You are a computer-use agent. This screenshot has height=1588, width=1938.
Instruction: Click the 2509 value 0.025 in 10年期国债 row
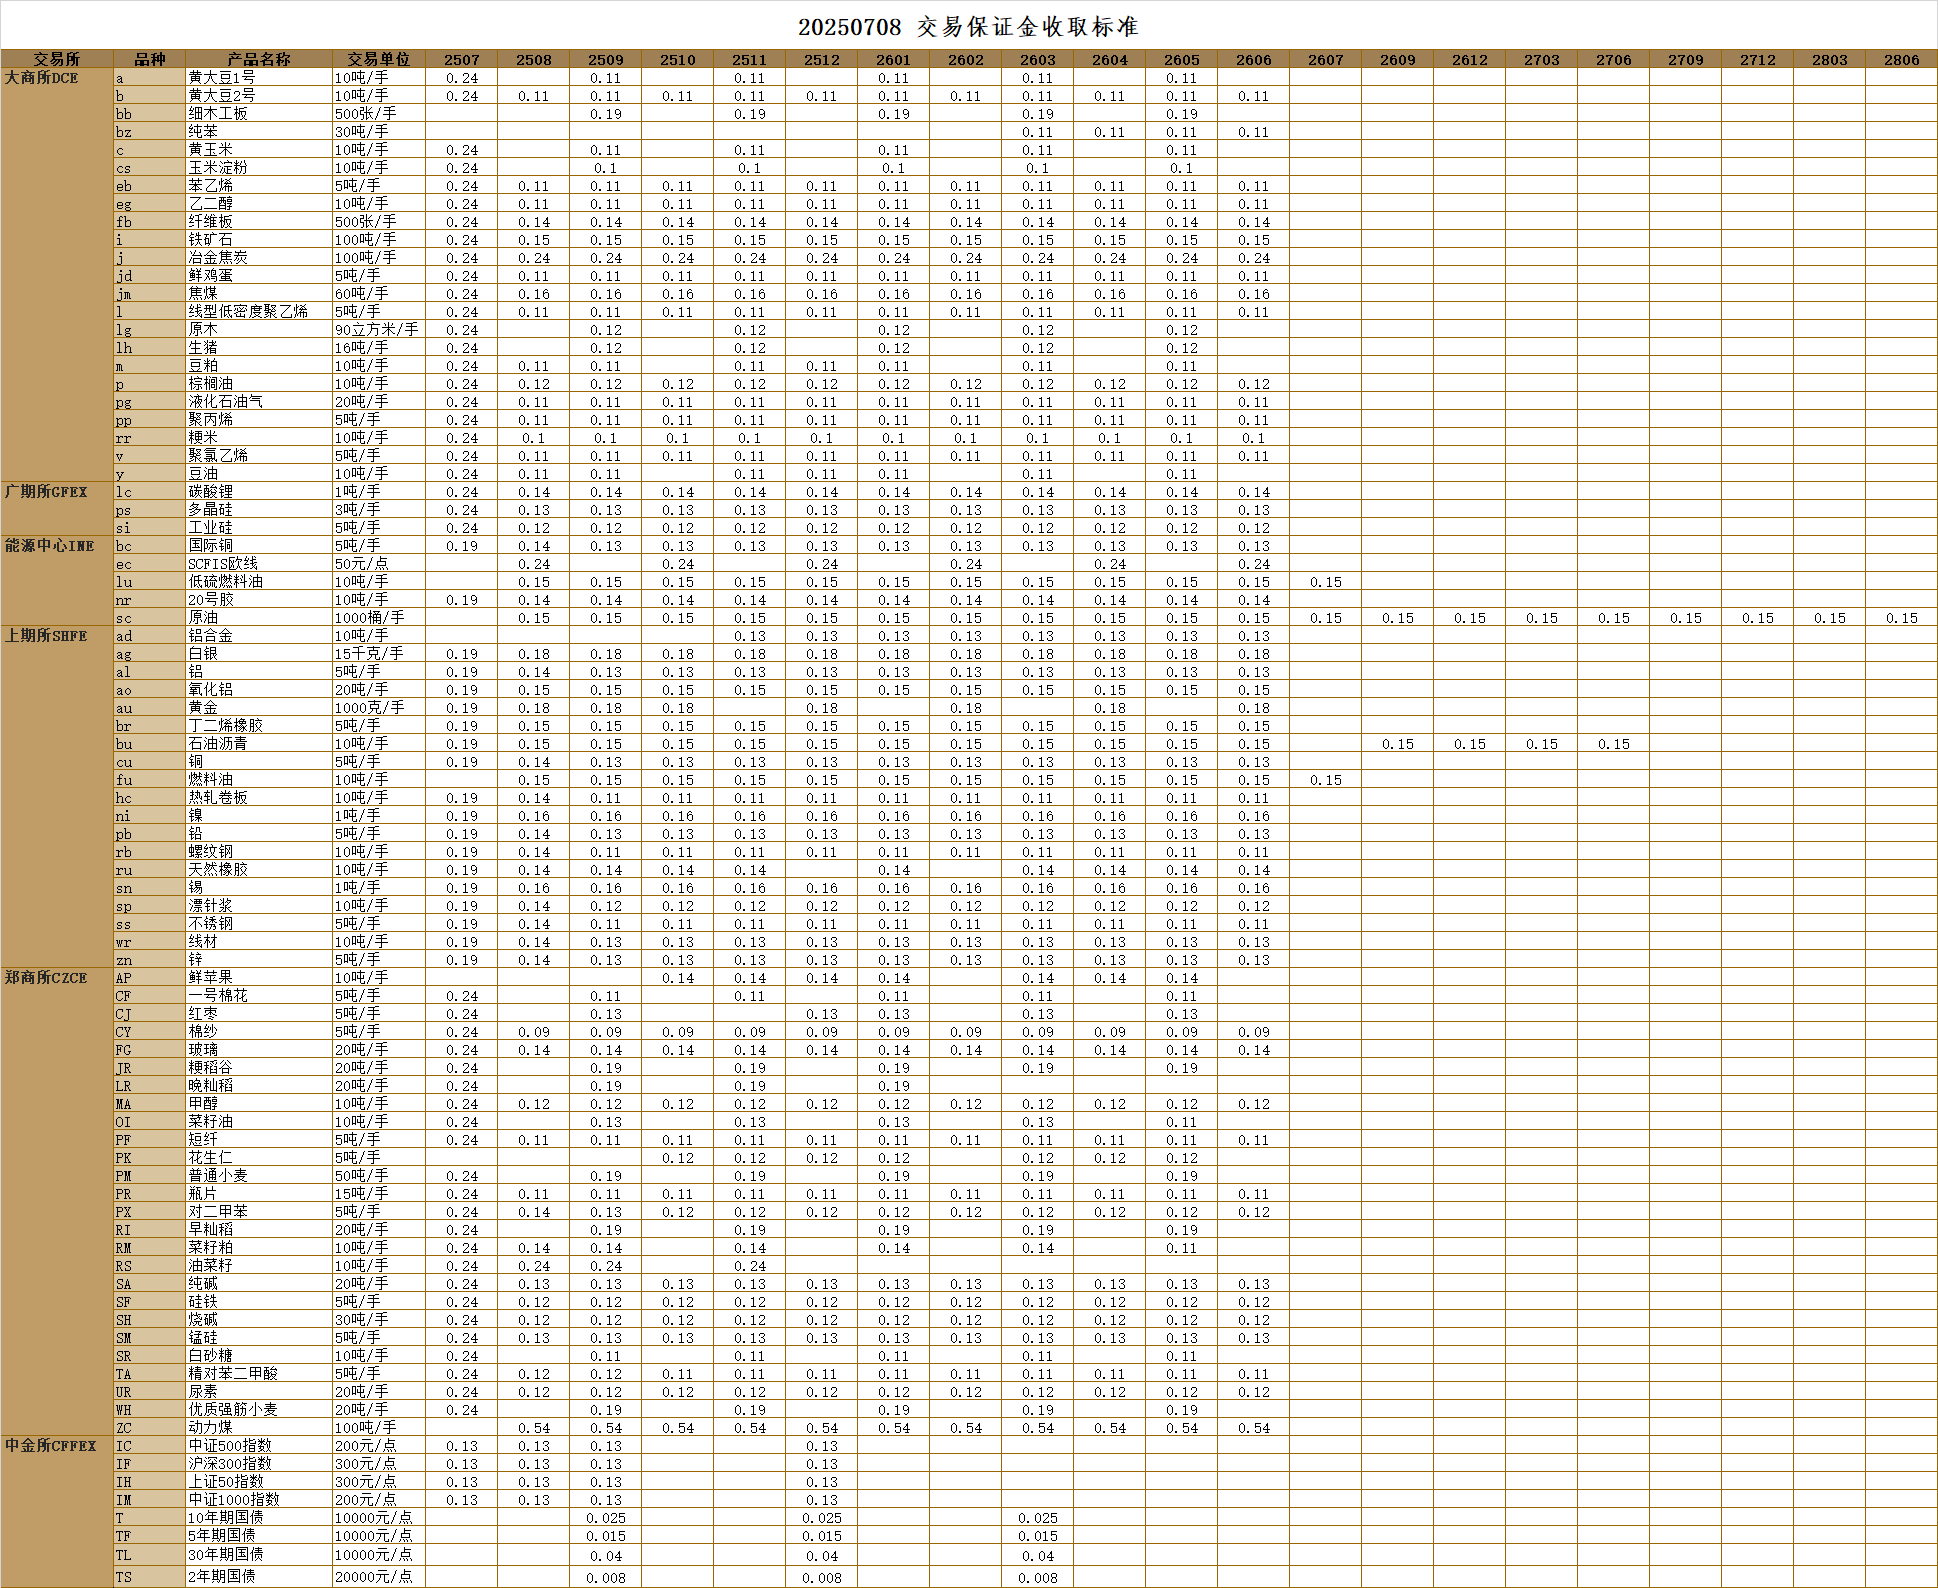pyautogui.click(x=606, y=1519)
